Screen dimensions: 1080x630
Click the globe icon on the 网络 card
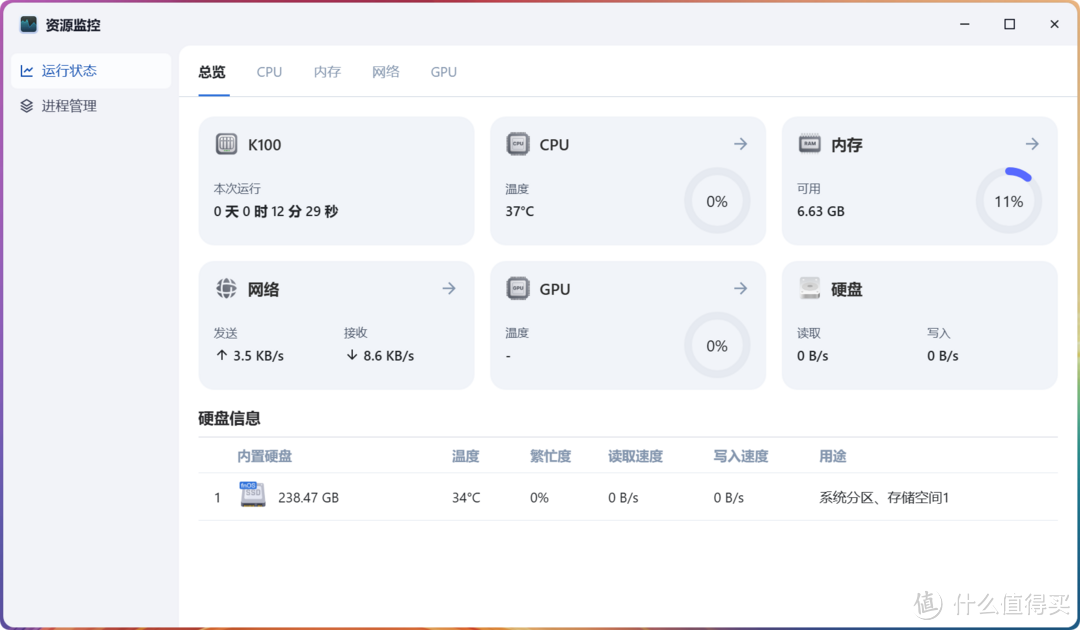point(224,289)
